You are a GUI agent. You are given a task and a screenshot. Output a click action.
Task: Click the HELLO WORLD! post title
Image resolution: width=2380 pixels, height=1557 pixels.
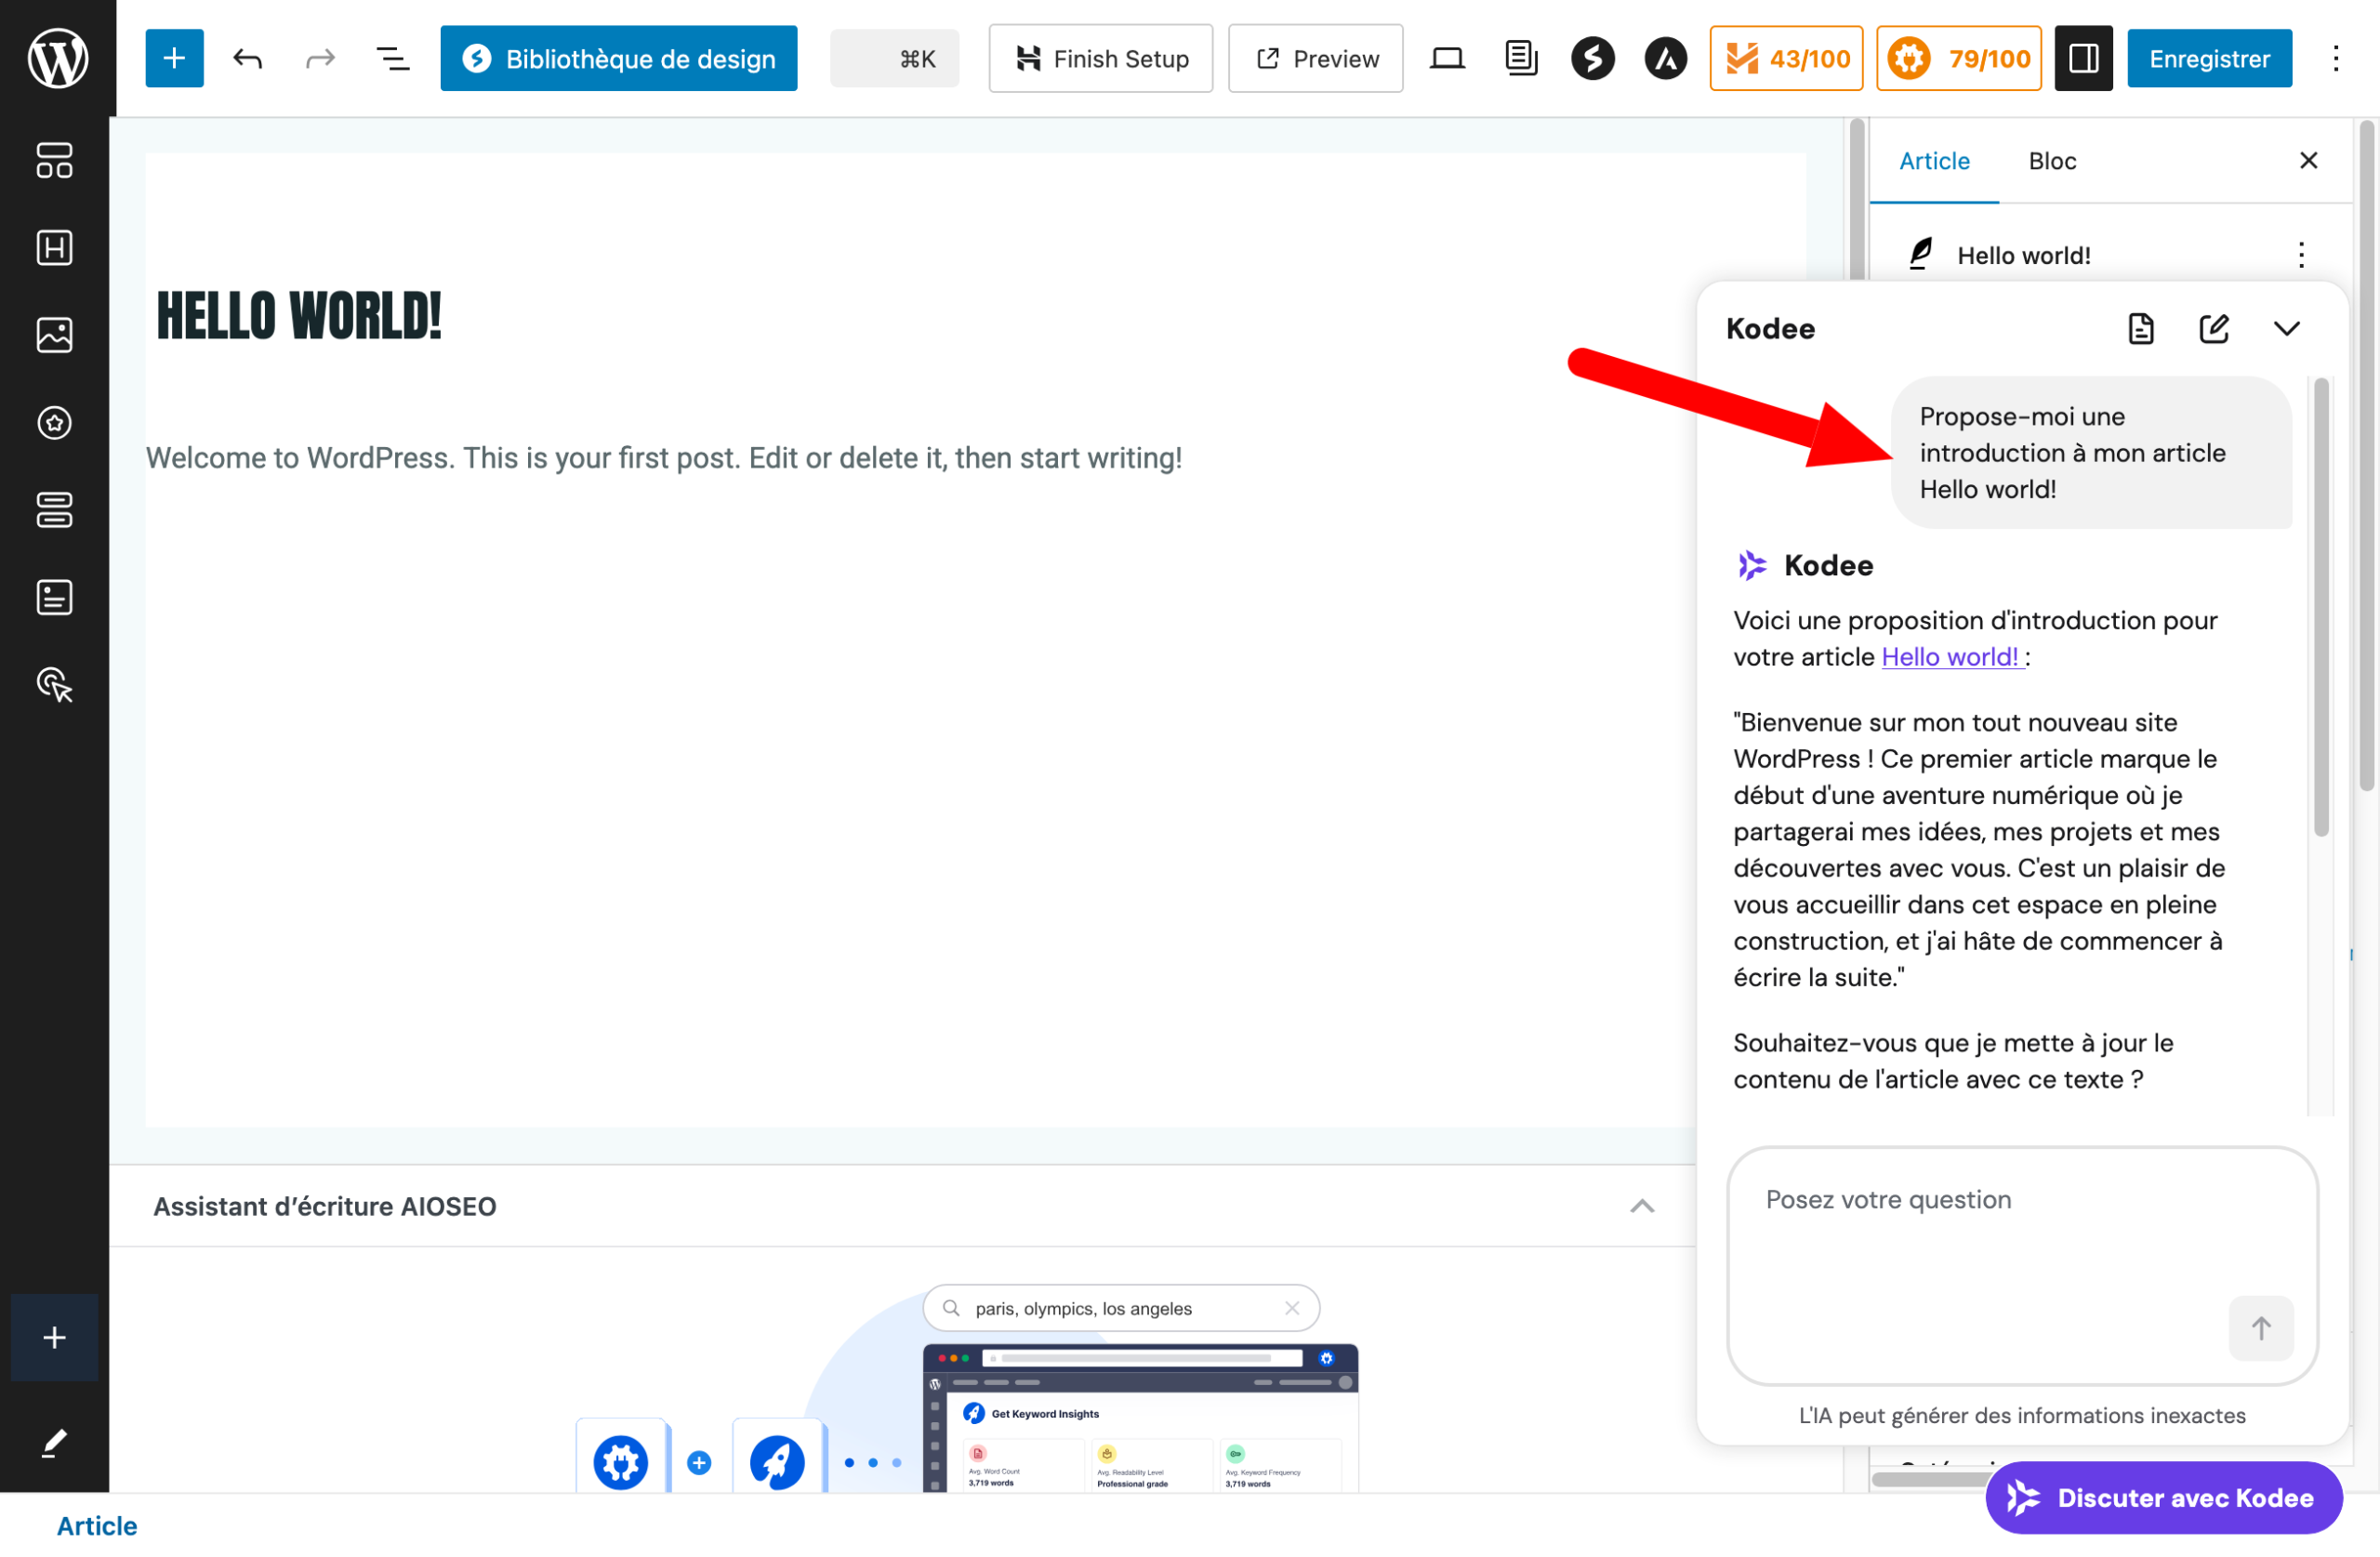point(298,317)
